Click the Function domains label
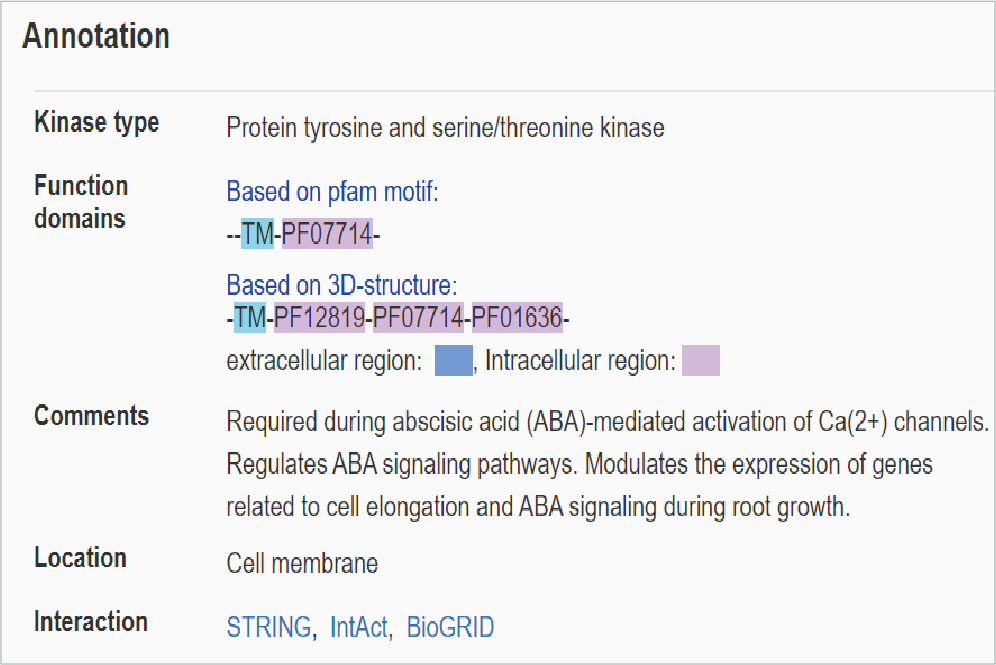This screenshot has width=996, height=665. tap(81, 202)
